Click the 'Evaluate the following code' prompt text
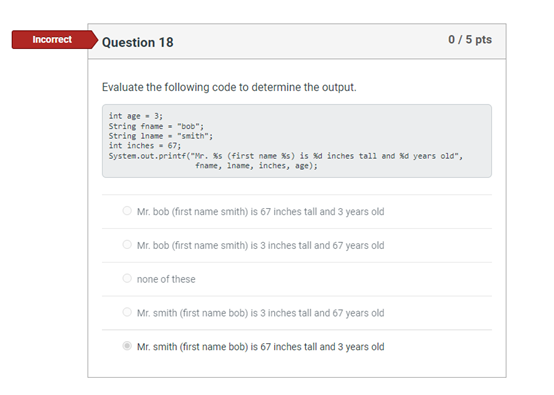This screenshot has width=554, height=395. [229, 87]
